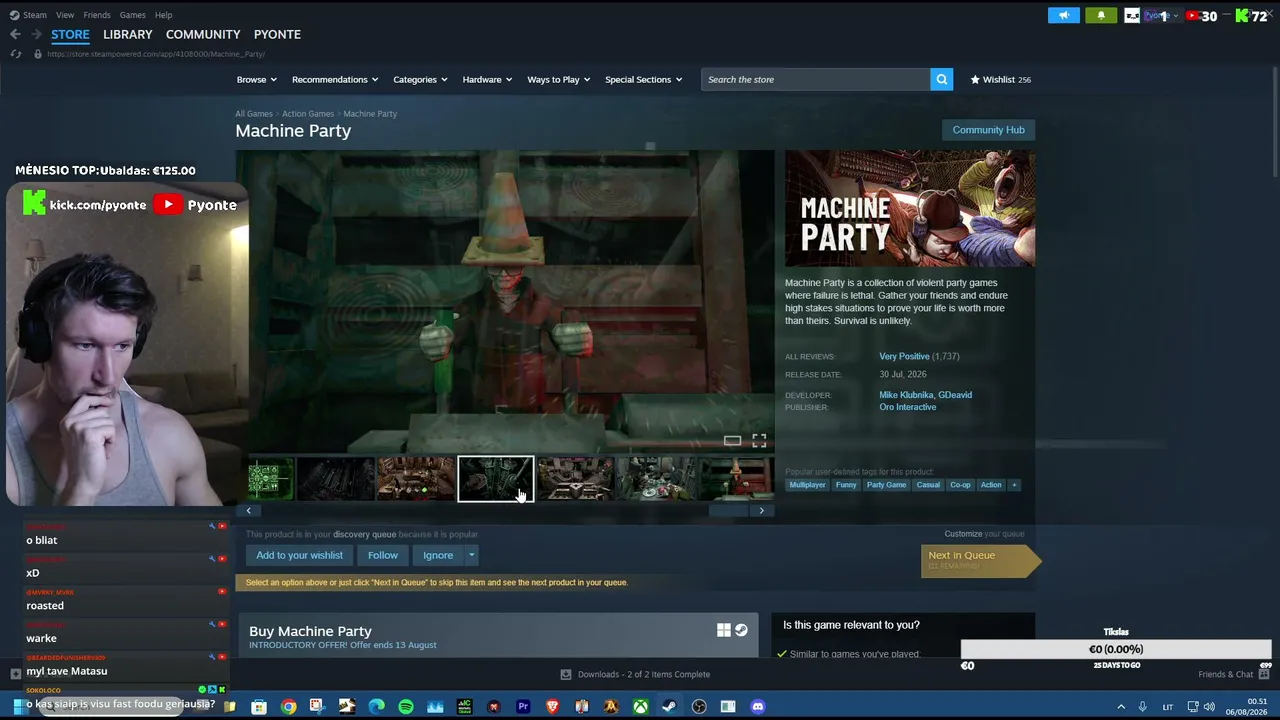Viewport: 1280px width, 720px height.
Task: Focus the Search the store field
Action: 816,79
